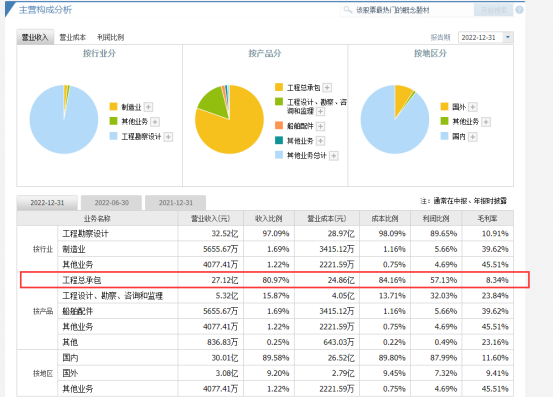Click the 按地区分 pie chart

(x=395, y=119)
